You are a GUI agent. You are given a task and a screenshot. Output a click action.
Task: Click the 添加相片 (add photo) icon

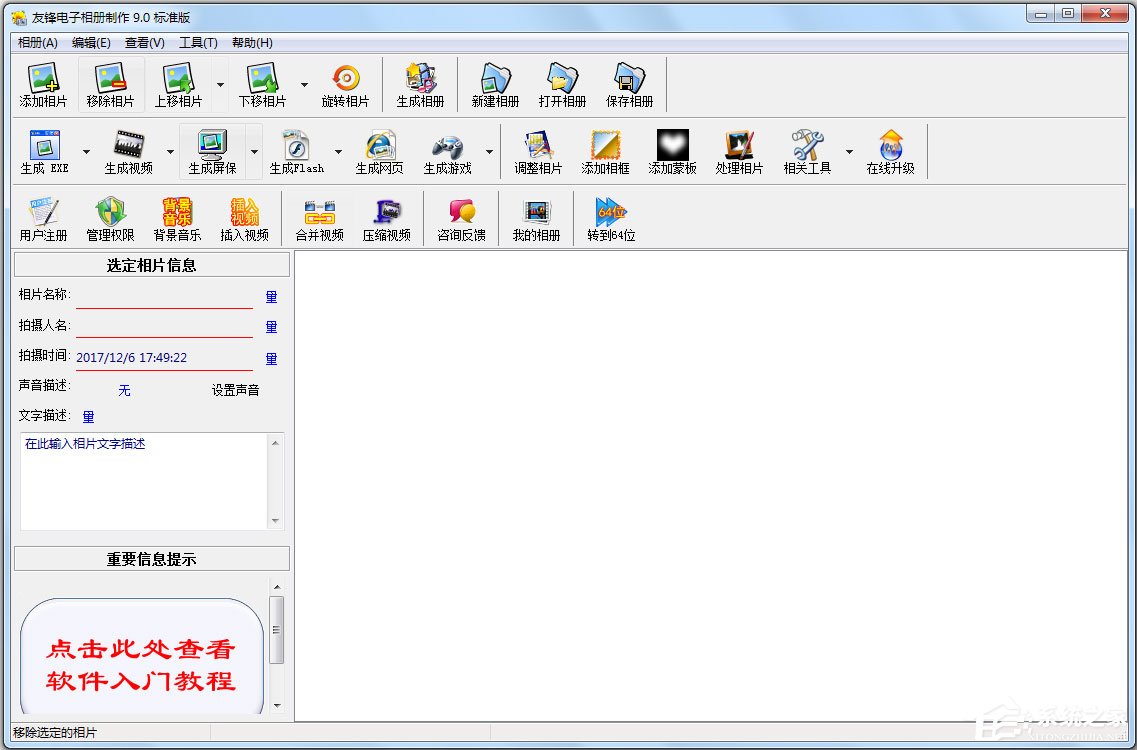coord(43,84)
